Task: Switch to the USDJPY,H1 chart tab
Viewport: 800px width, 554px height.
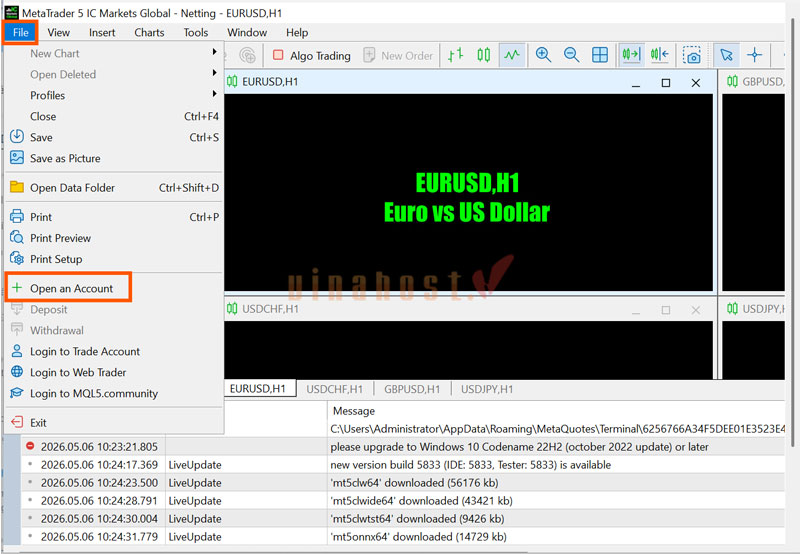Action: click(487, 389)
